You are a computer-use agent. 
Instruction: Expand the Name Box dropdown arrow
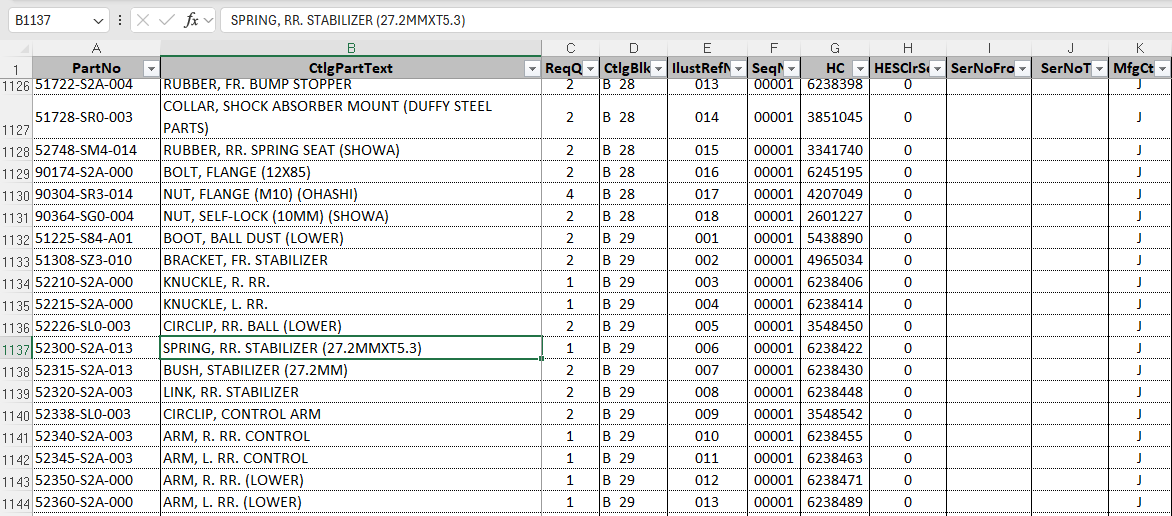click(98, 20)
